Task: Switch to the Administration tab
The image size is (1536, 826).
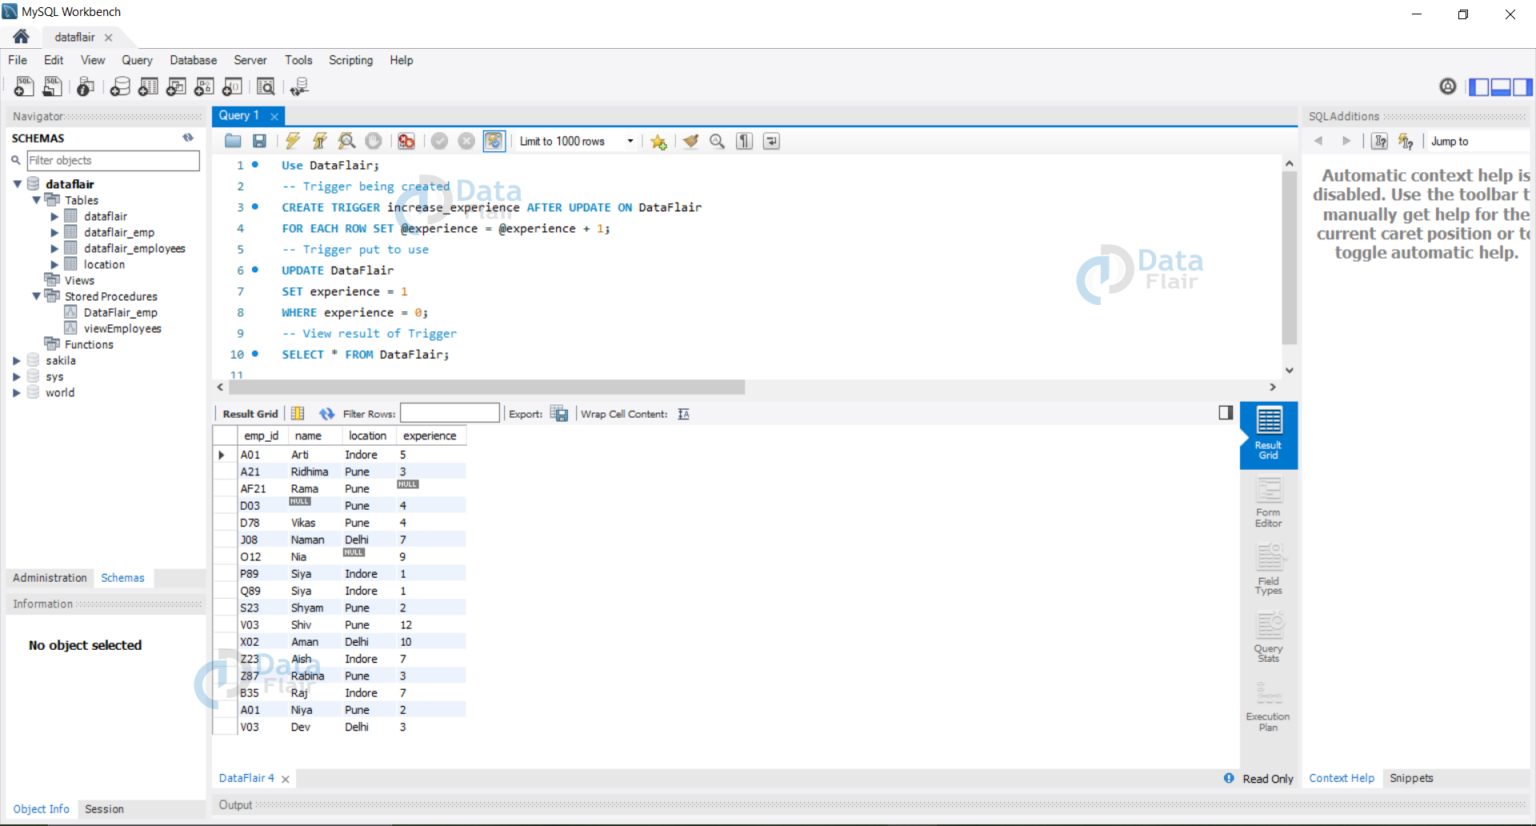Action: coord(50,578)
